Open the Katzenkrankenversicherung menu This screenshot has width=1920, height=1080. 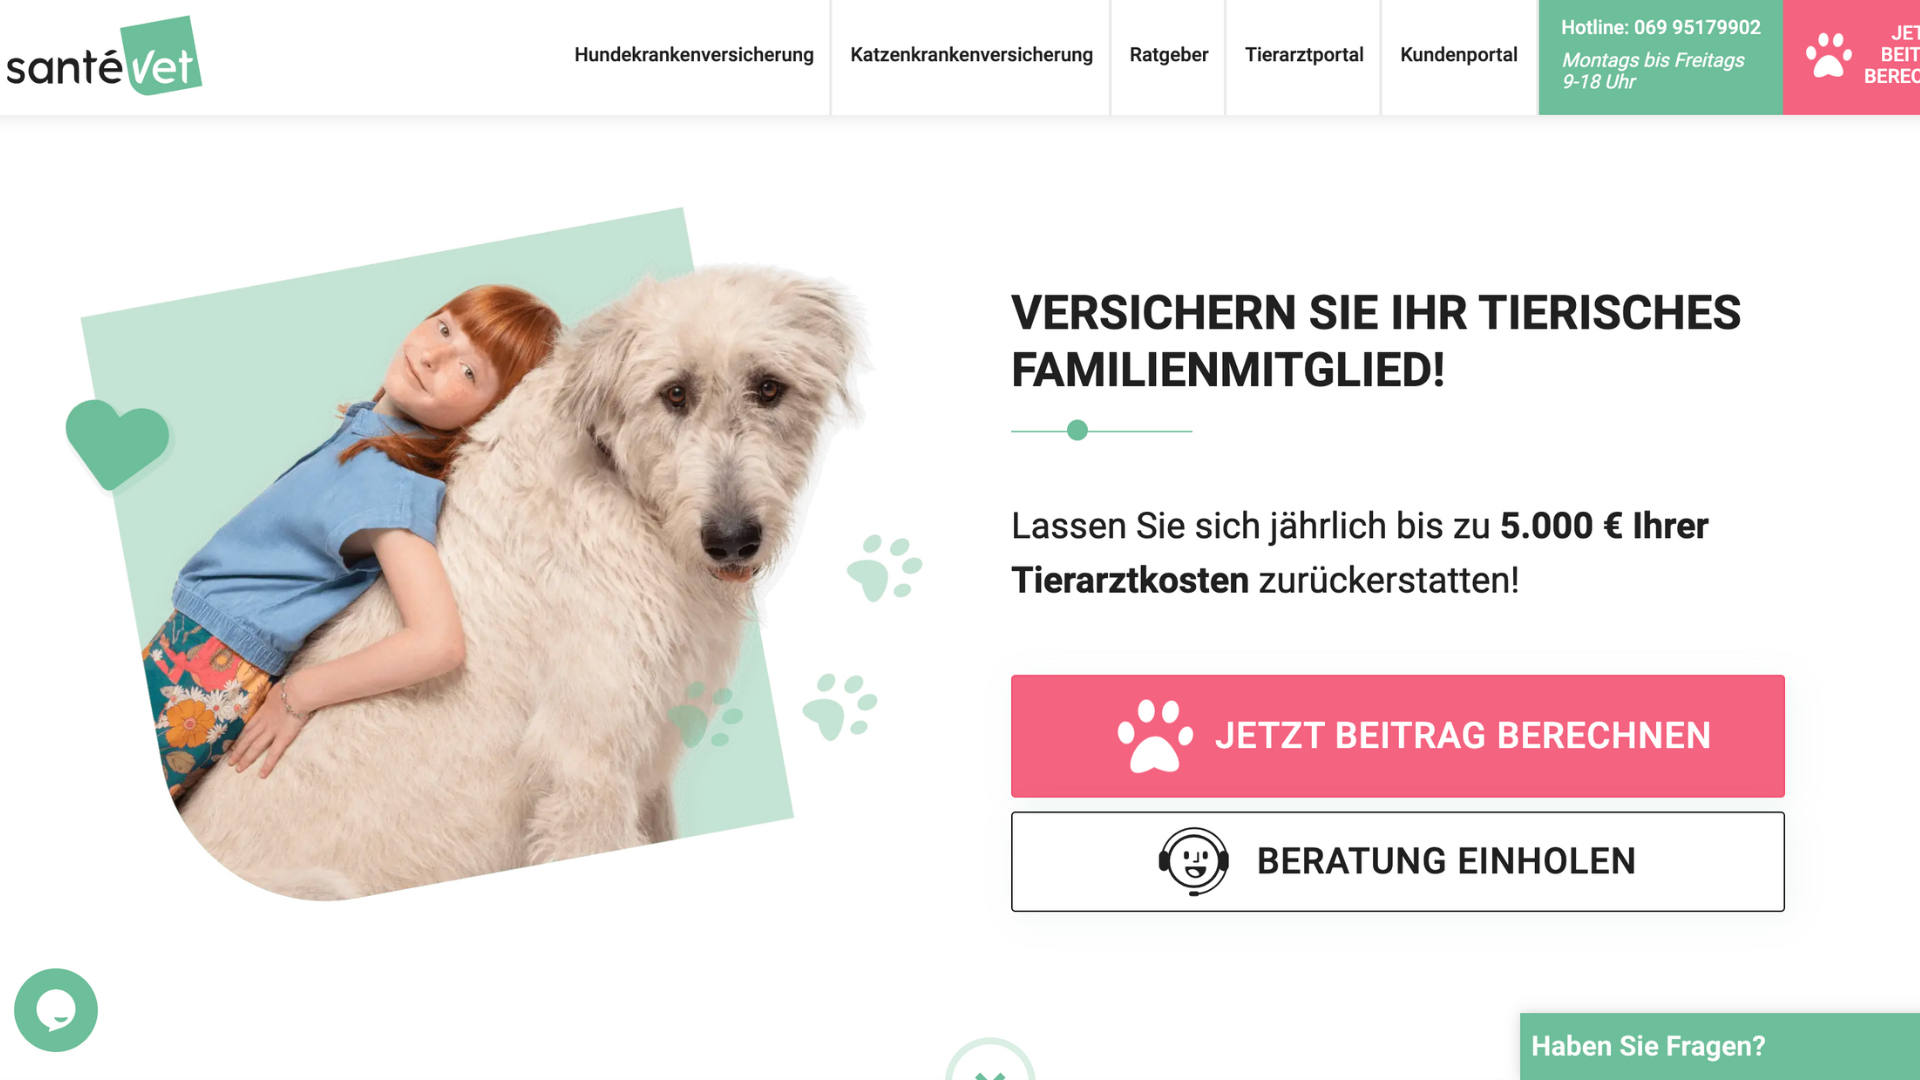(971, 55)
